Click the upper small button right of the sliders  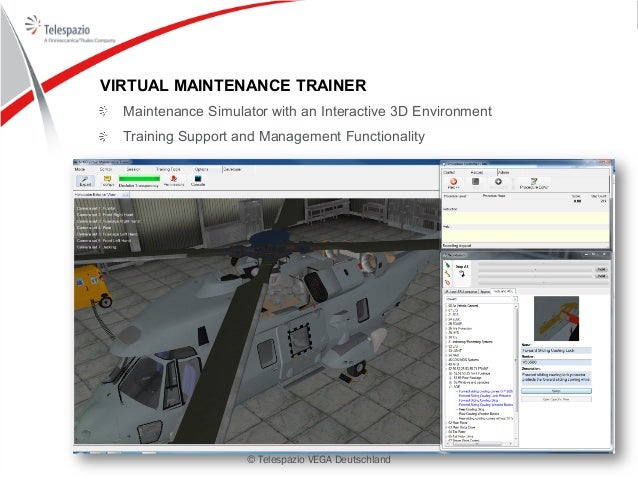point(601,269)
